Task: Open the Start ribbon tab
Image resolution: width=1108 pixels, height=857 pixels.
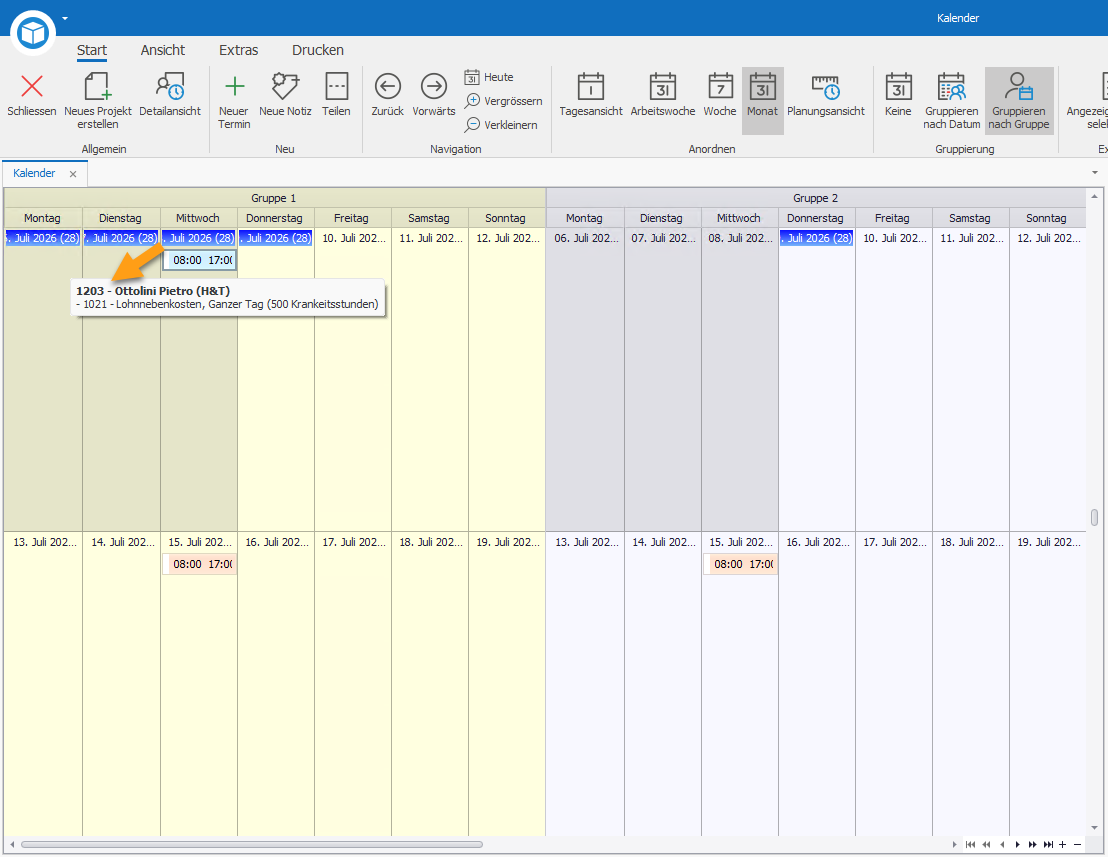Action: [x=92, y=50]
